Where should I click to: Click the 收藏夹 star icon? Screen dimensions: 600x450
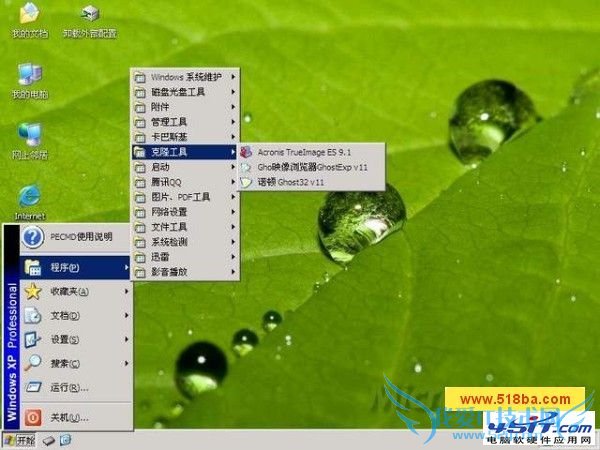(33, 292)
